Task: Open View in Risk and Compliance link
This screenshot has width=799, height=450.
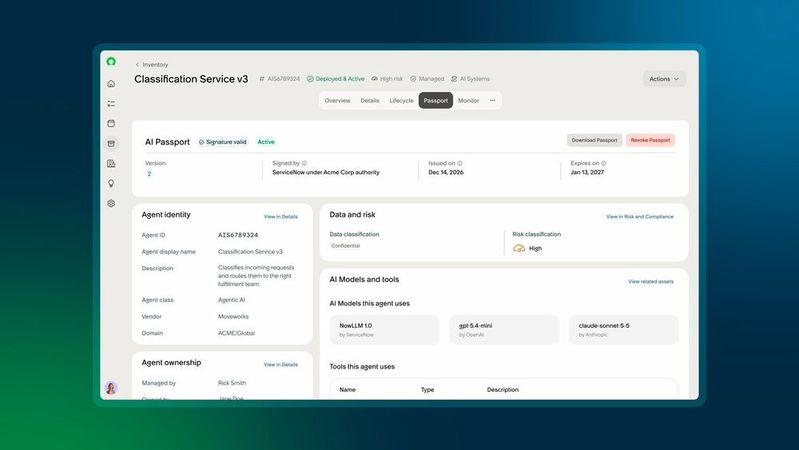Action: click(x=640, y=217)
